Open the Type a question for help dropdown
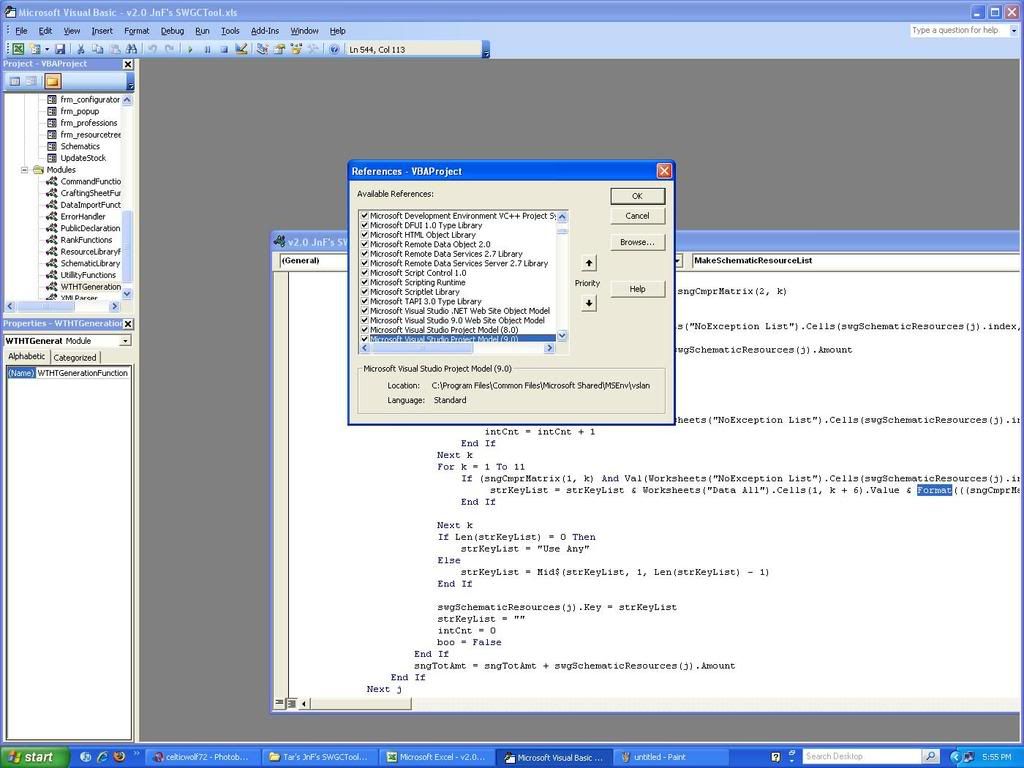 (x=1014, y=31)
